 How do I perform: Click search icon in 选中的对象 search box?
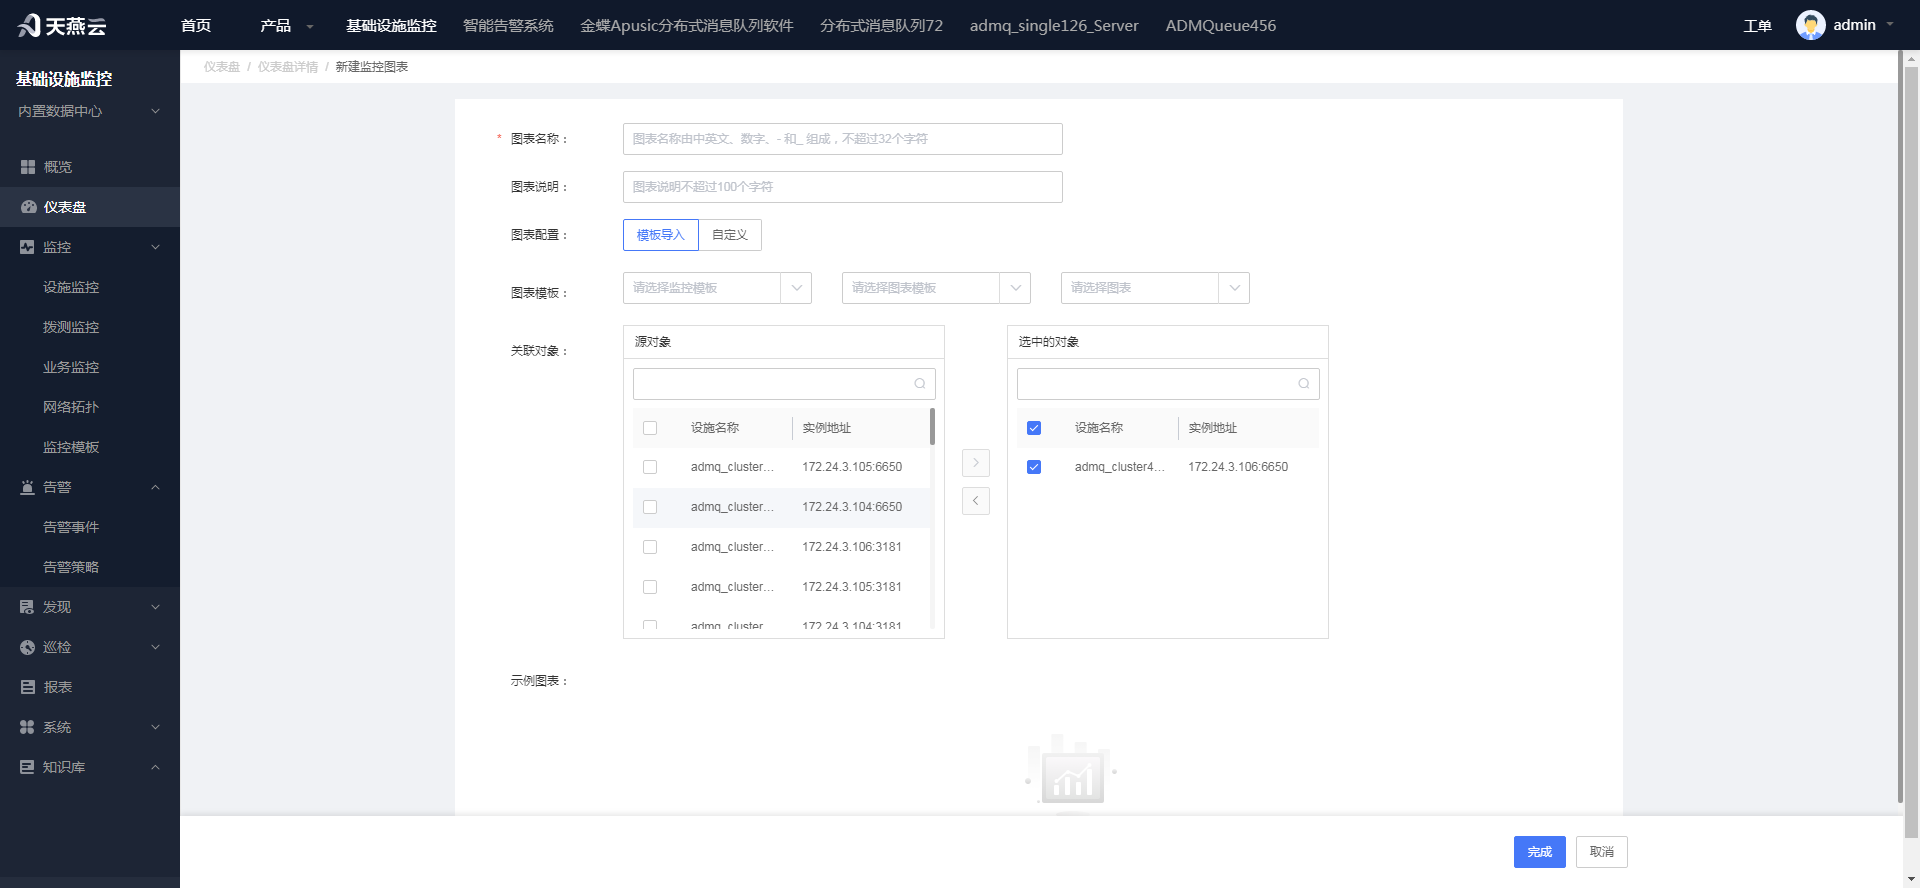(x=1304, y=384)
